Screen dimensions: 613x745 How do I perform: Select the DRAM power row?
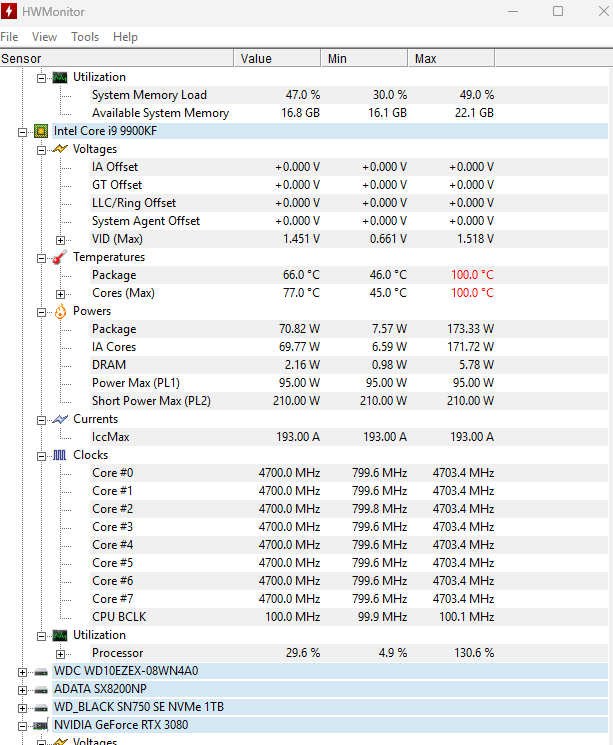pyautogui.click(x=349, y=365)
